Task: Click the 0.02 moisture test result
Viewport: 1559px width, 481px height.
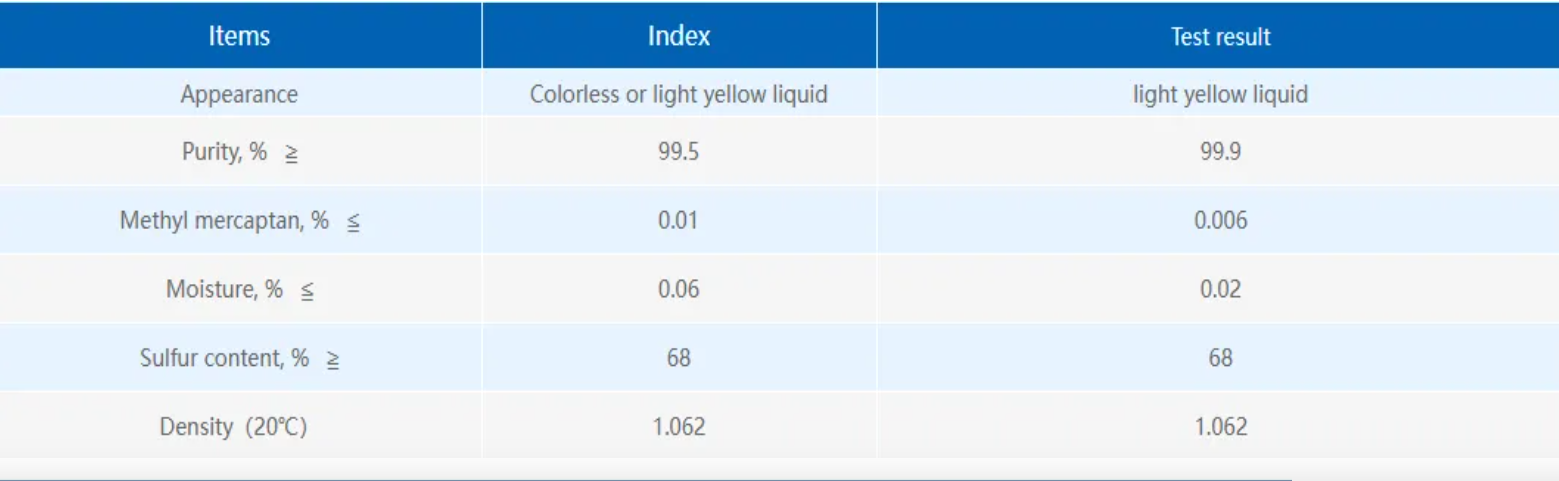Action: click(x=1220, y=290)
